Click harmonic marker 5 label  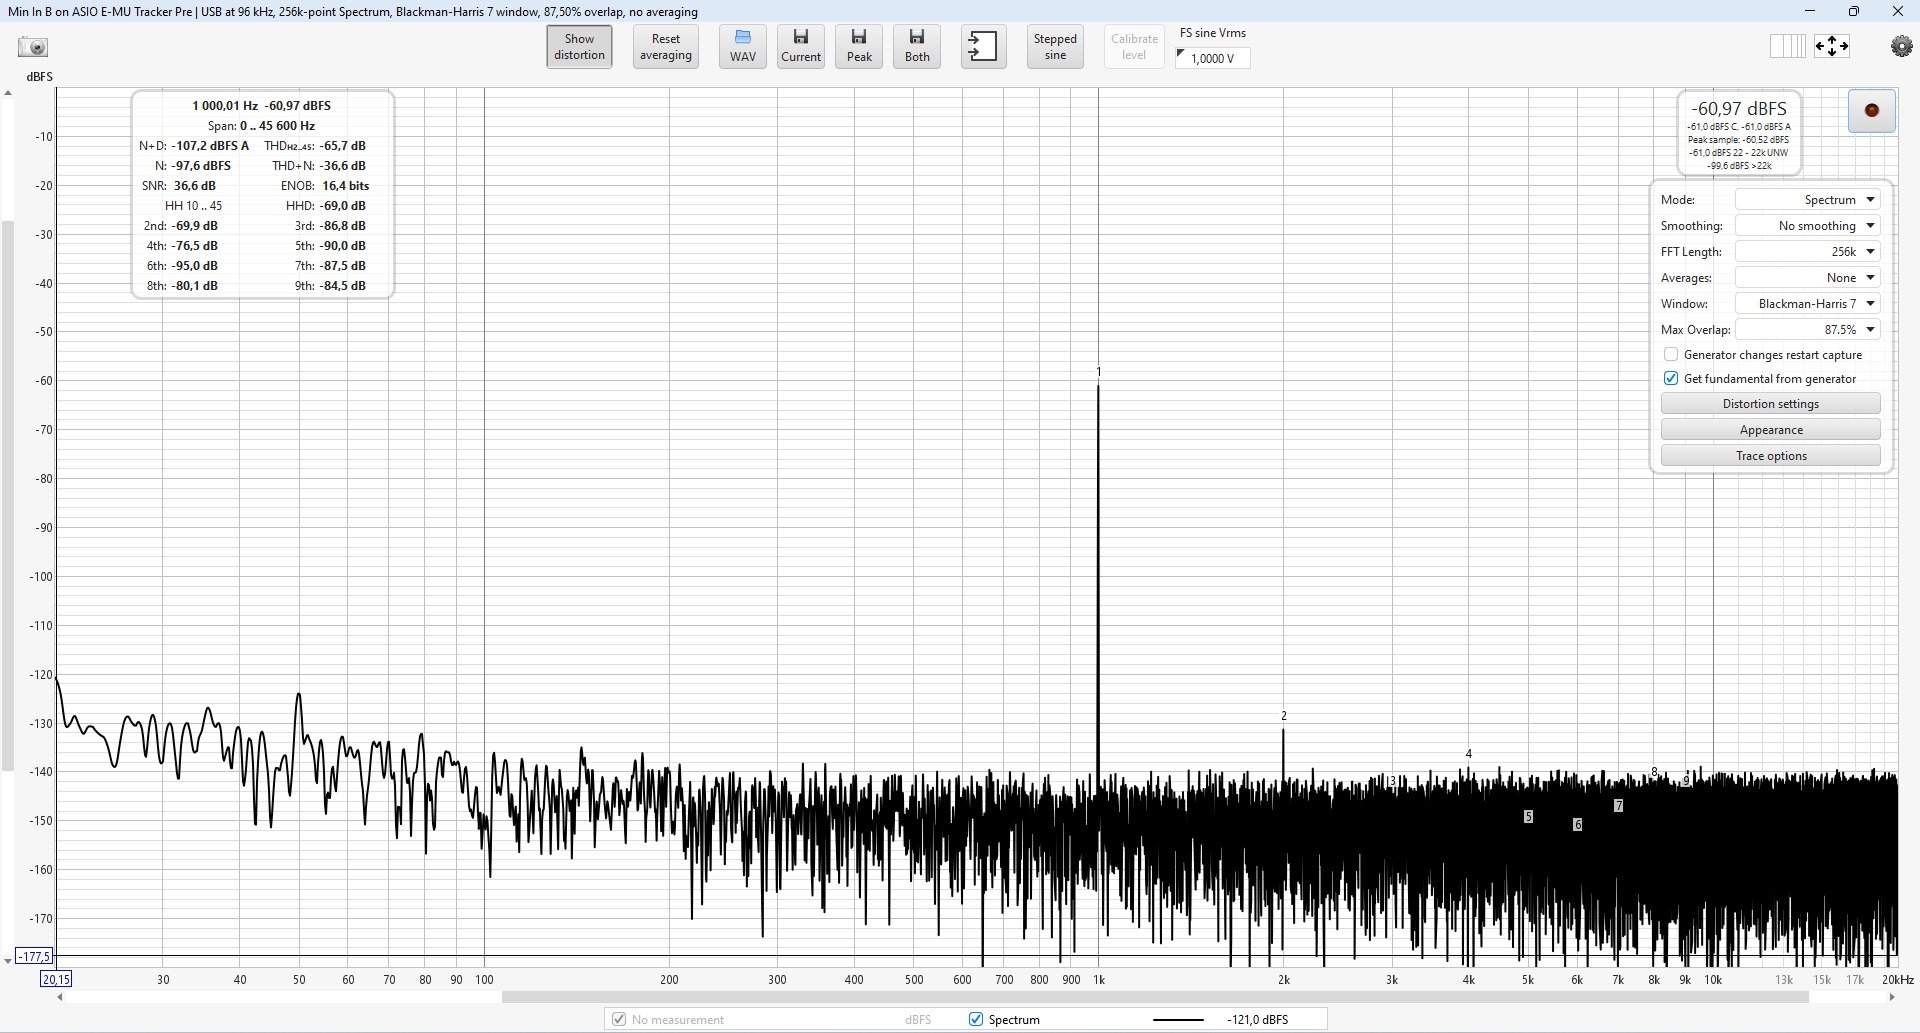[x=1528, y=817]
